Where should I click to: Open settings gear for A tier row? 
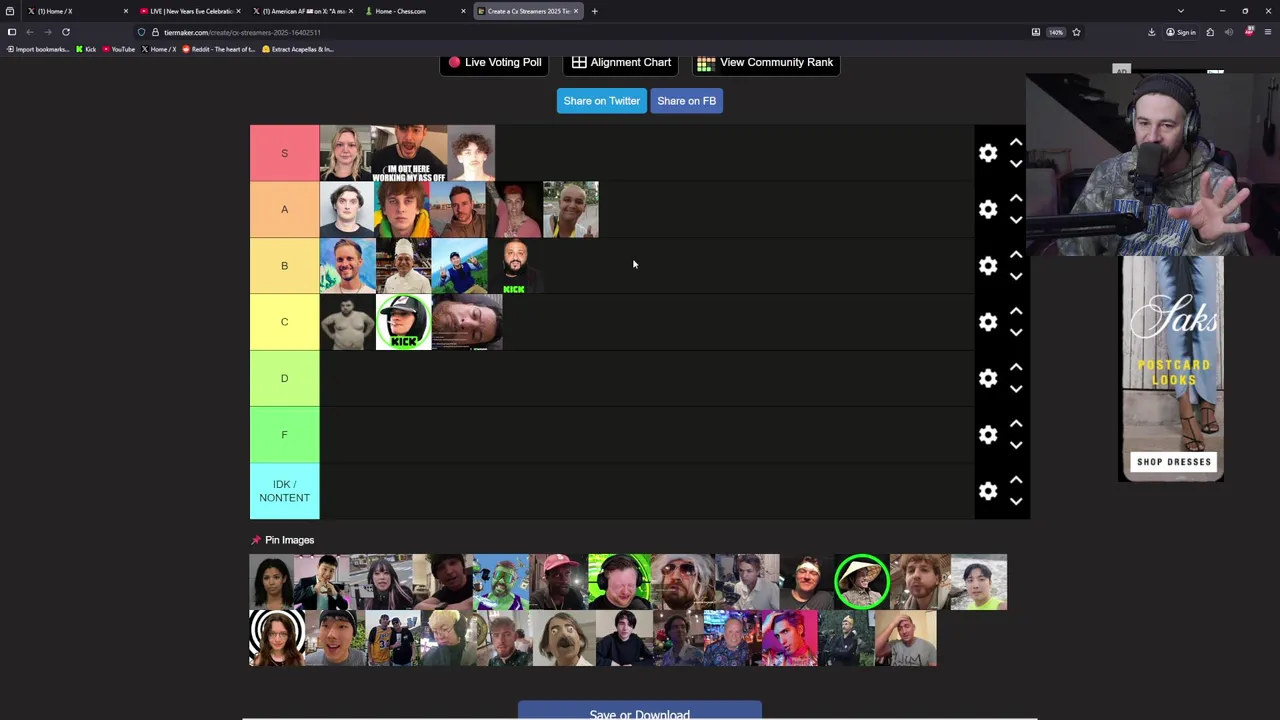tap(988, 209)
